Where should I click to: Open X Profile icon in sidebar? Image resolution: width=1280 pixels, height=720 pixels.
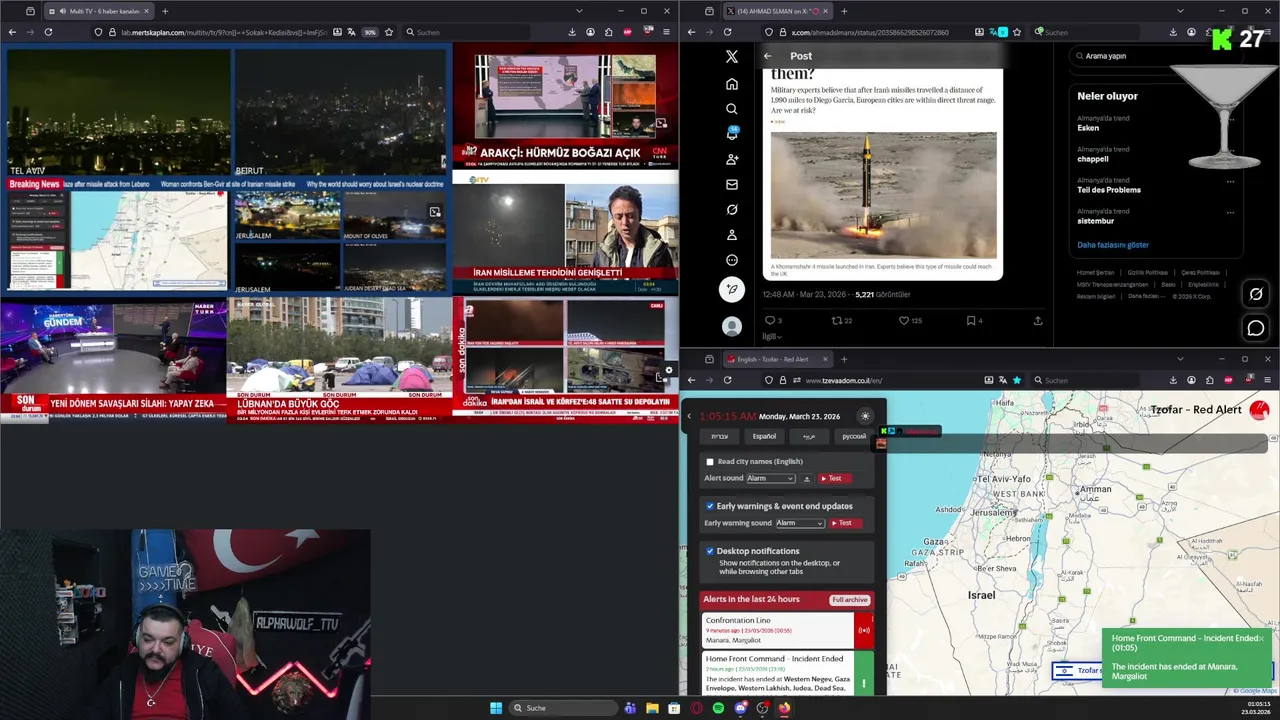(x=732, y=235)
